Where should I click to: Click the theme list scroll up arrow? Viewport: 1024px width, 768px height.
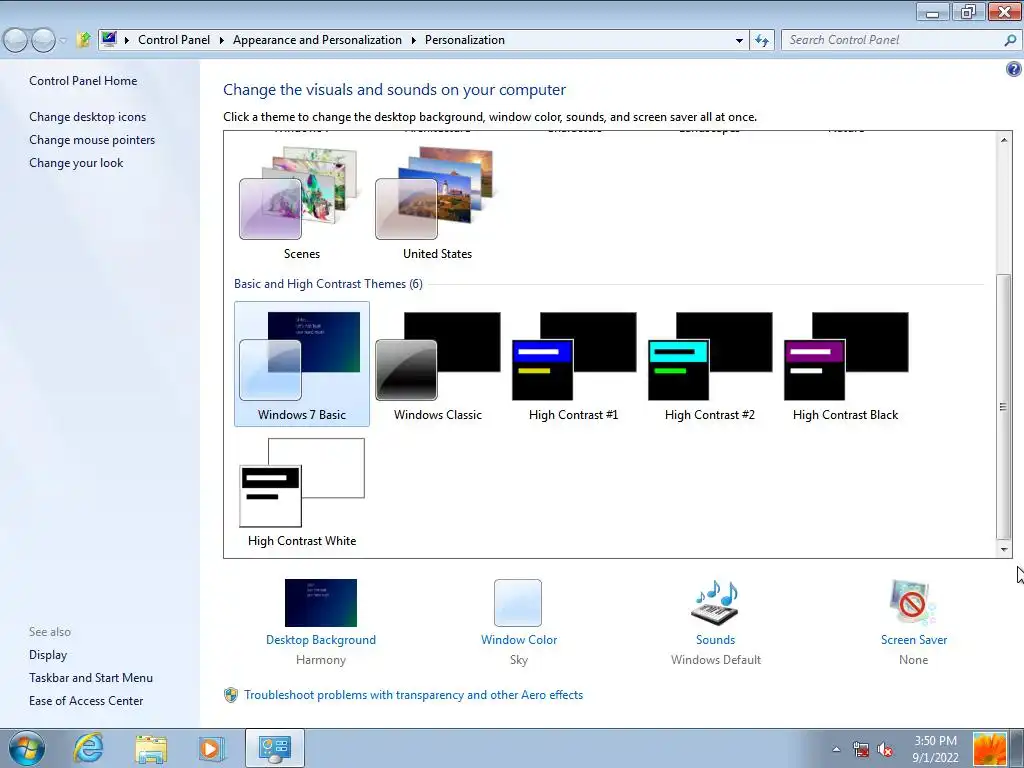click(1004, 139)
